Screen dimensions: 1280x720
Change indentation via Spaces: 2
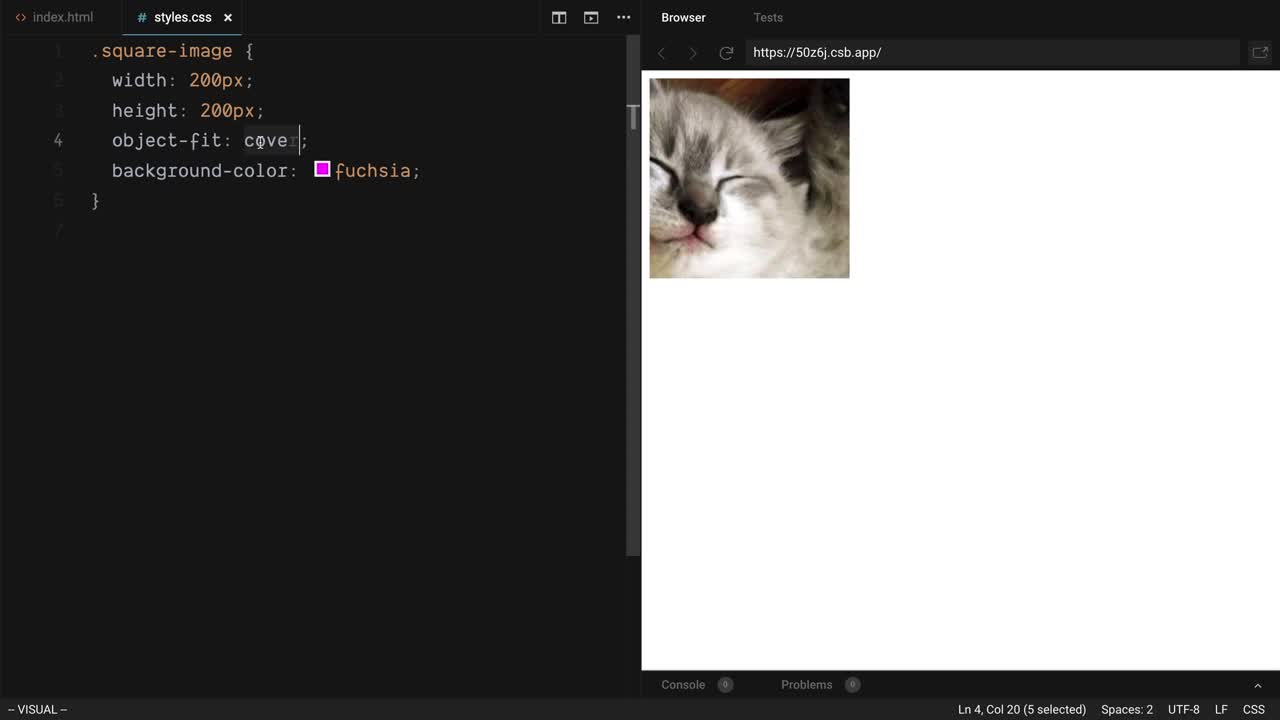tap(1126, 709)
